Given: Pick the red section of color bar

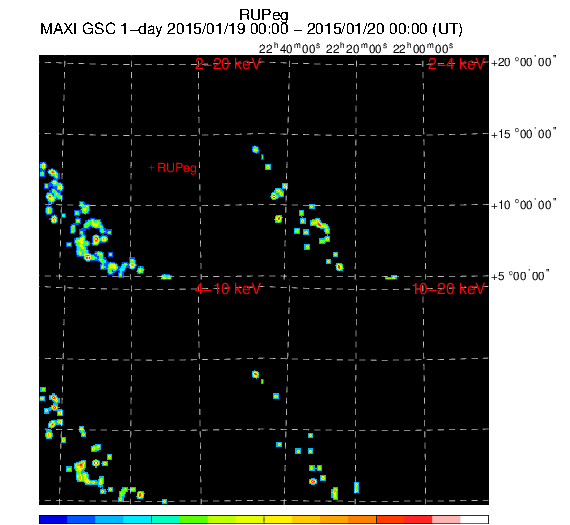Looking at the screenshot, I should [x=418, y=519].
